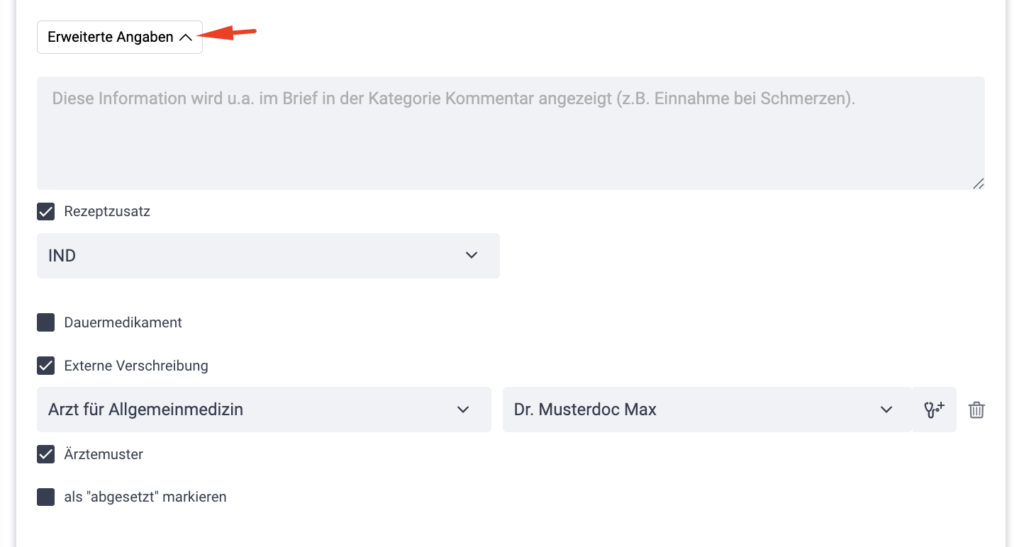Viewport: 1024px width, 547px height.
Task: Click the Rezeptzusatz label text
Action: [x=107, y=211]
